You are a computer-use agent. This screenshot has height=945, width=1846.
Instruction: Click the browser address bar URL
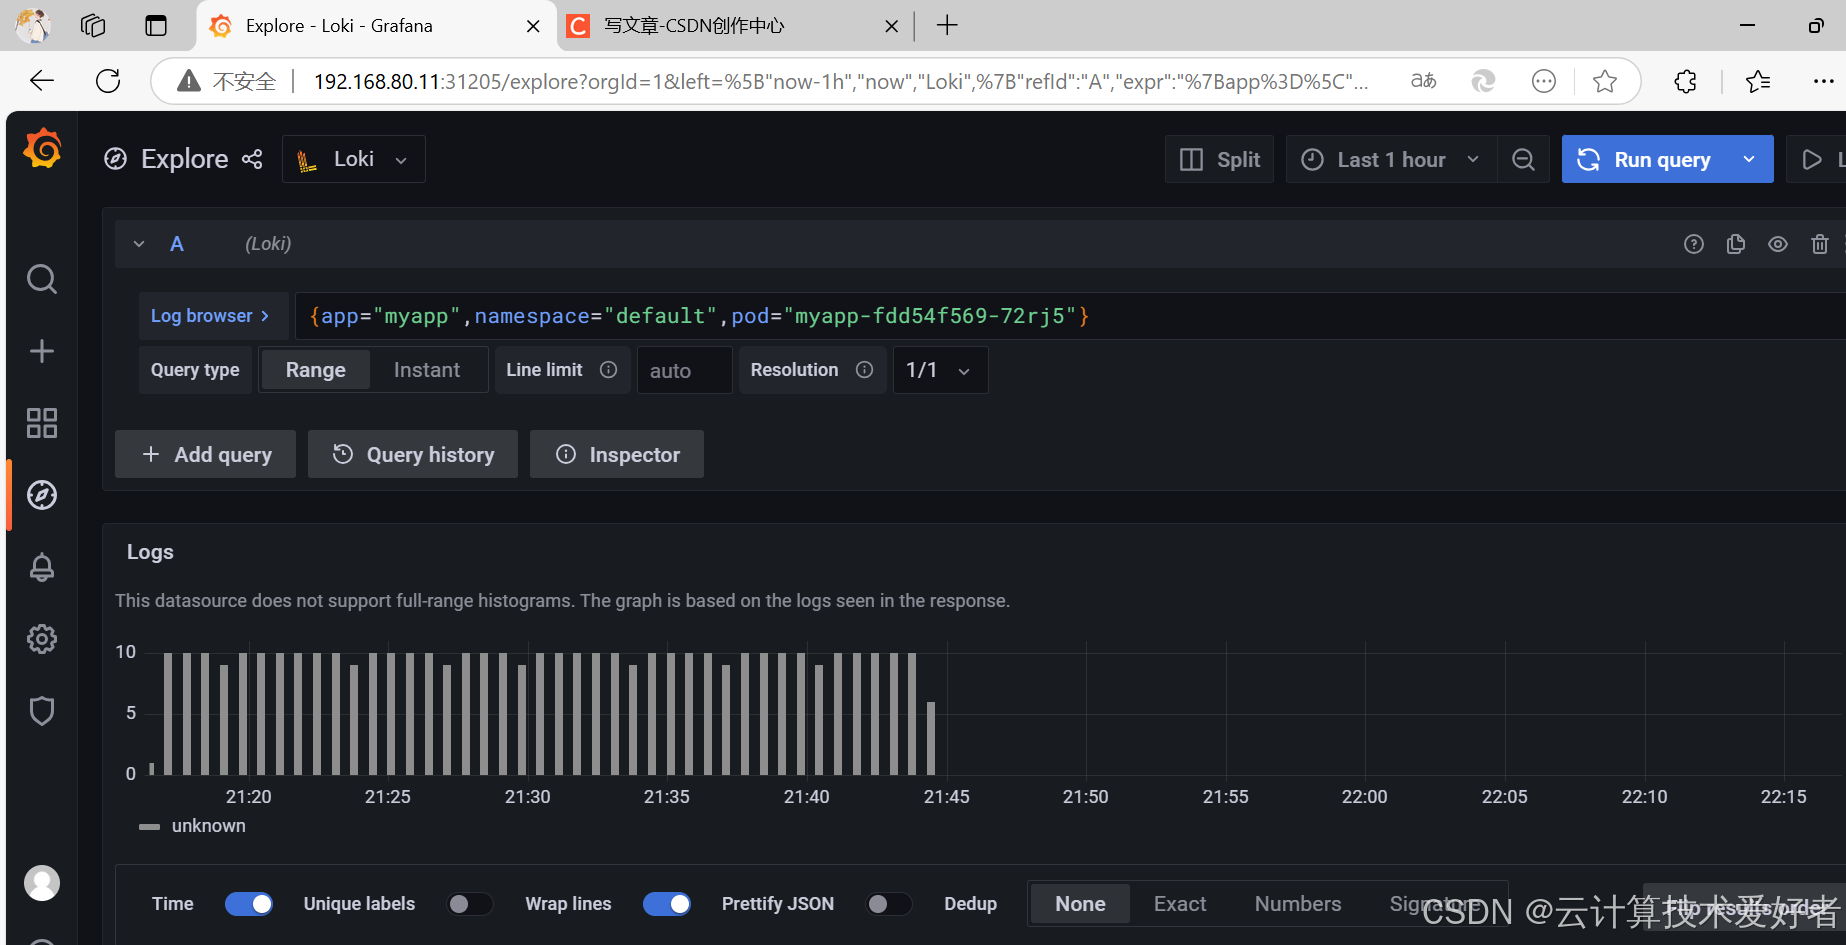840,81
